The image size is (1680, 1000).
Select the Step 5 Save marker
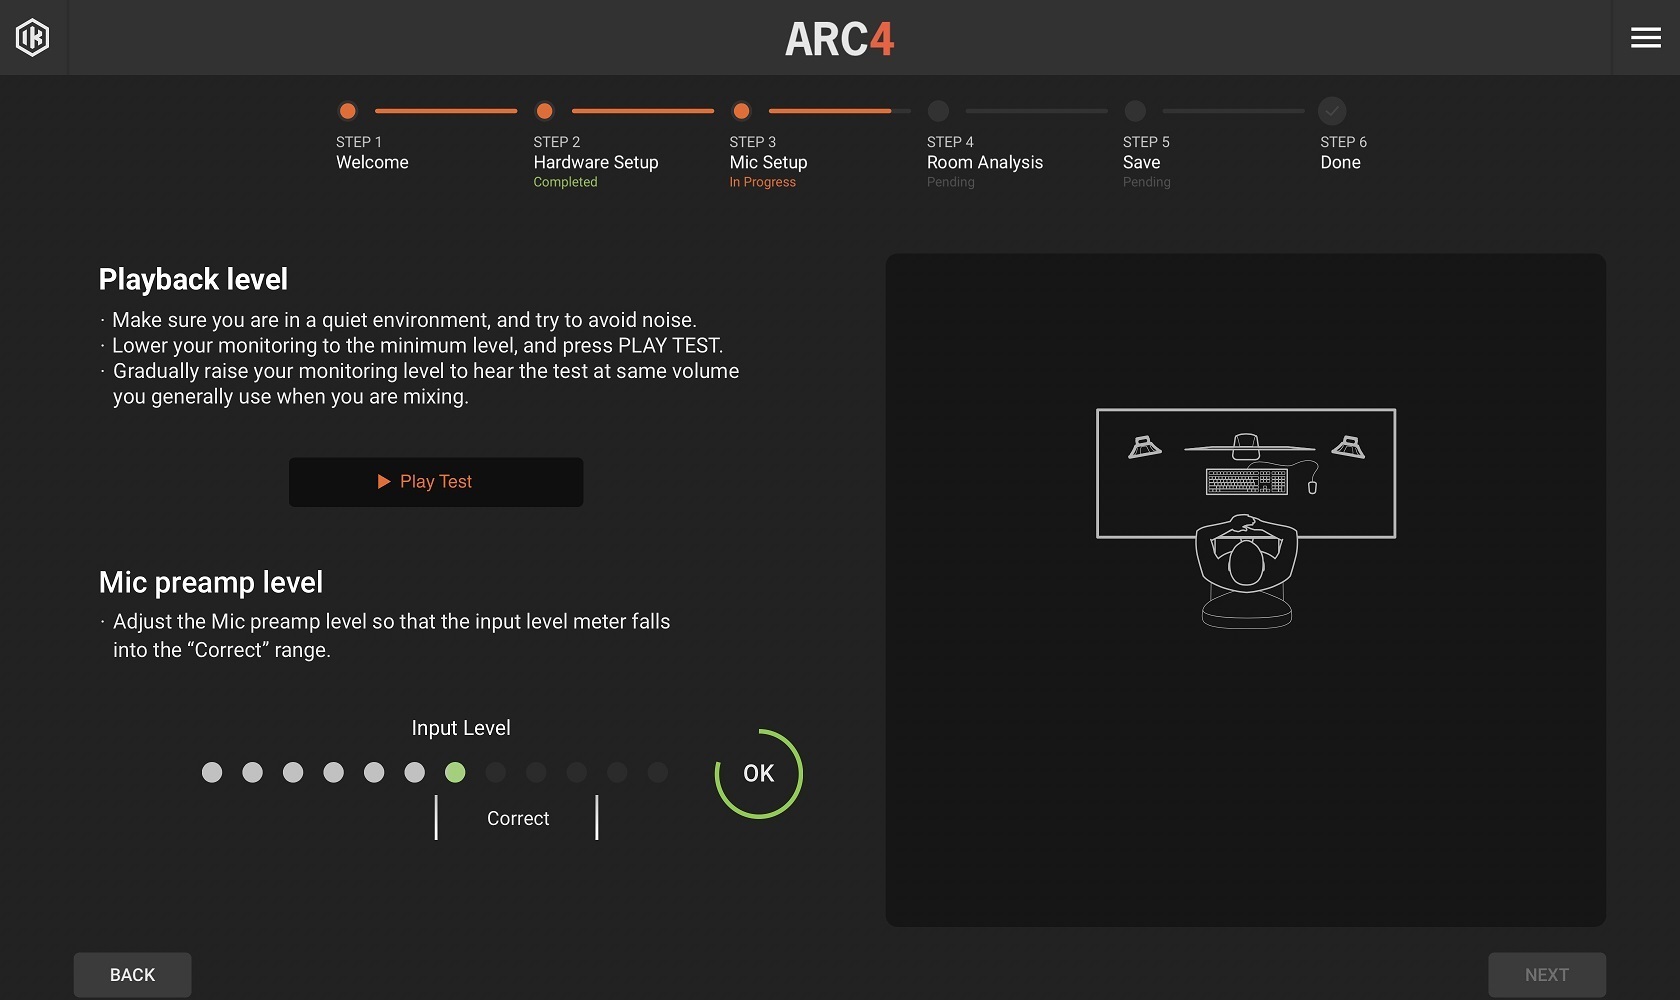(1135, 111)
